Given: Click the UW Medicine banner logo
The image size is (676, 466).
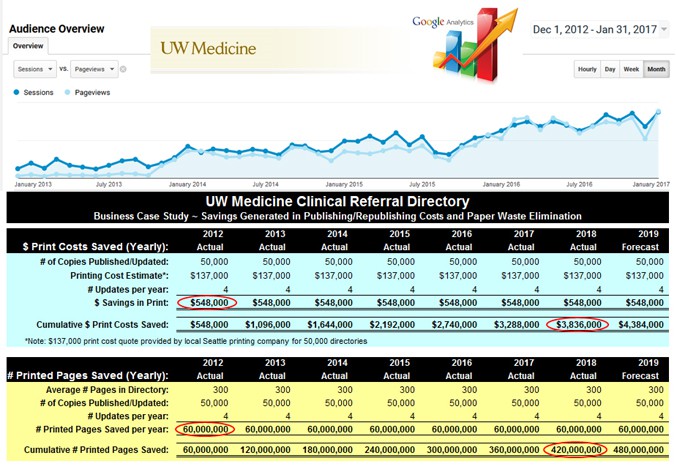Looking at the screenshot, I should [208, 48].
